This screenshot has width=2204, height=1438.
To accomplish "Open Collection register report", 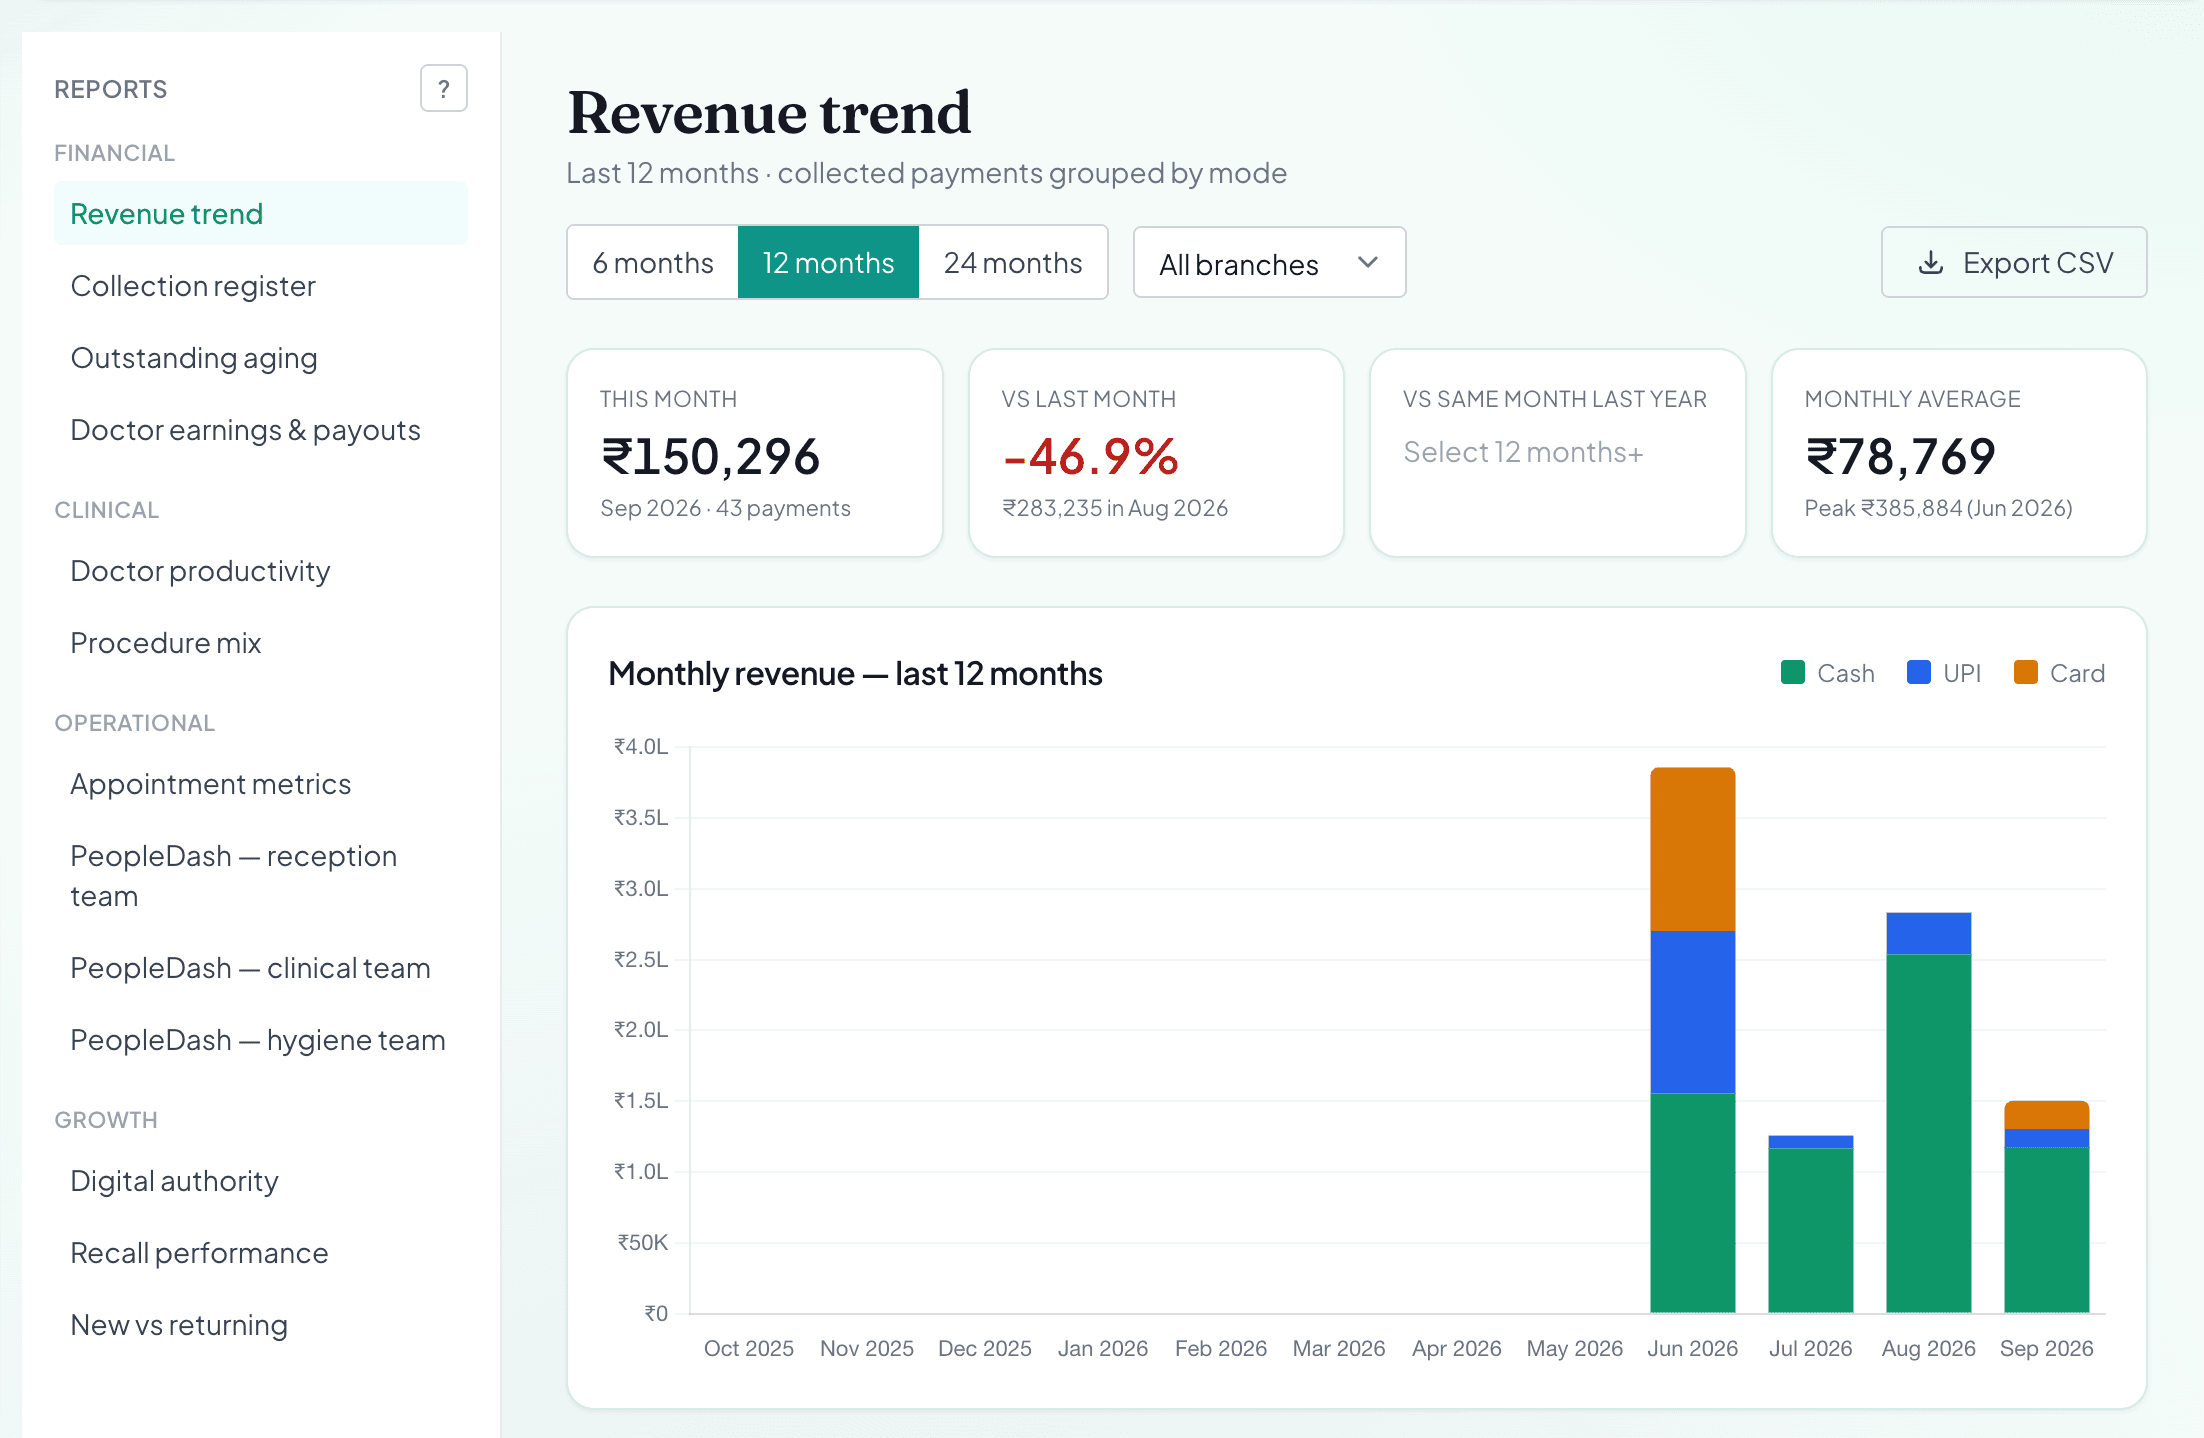I will (261, 286).
